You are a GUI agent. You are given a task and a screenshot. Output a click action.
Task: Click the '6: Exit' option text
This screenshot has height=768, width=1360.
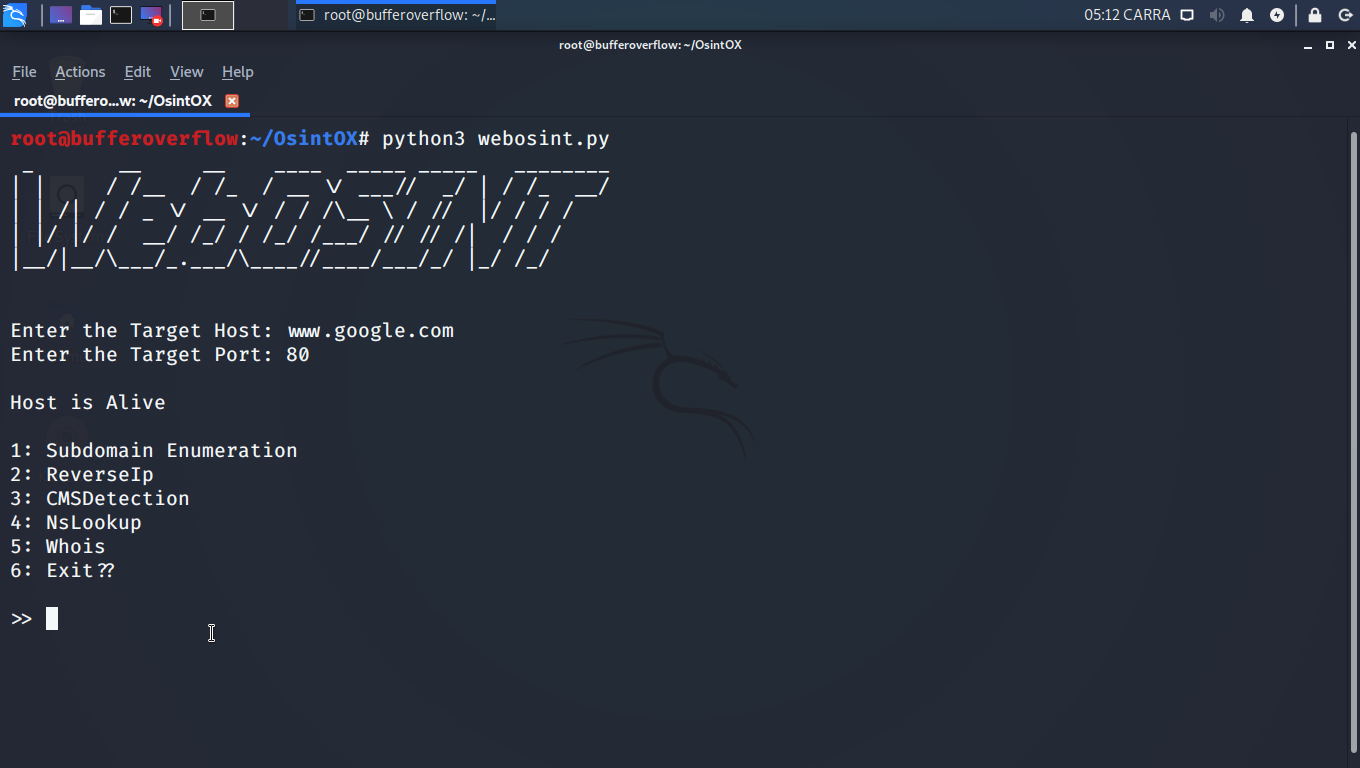click(x=62, y=571)
